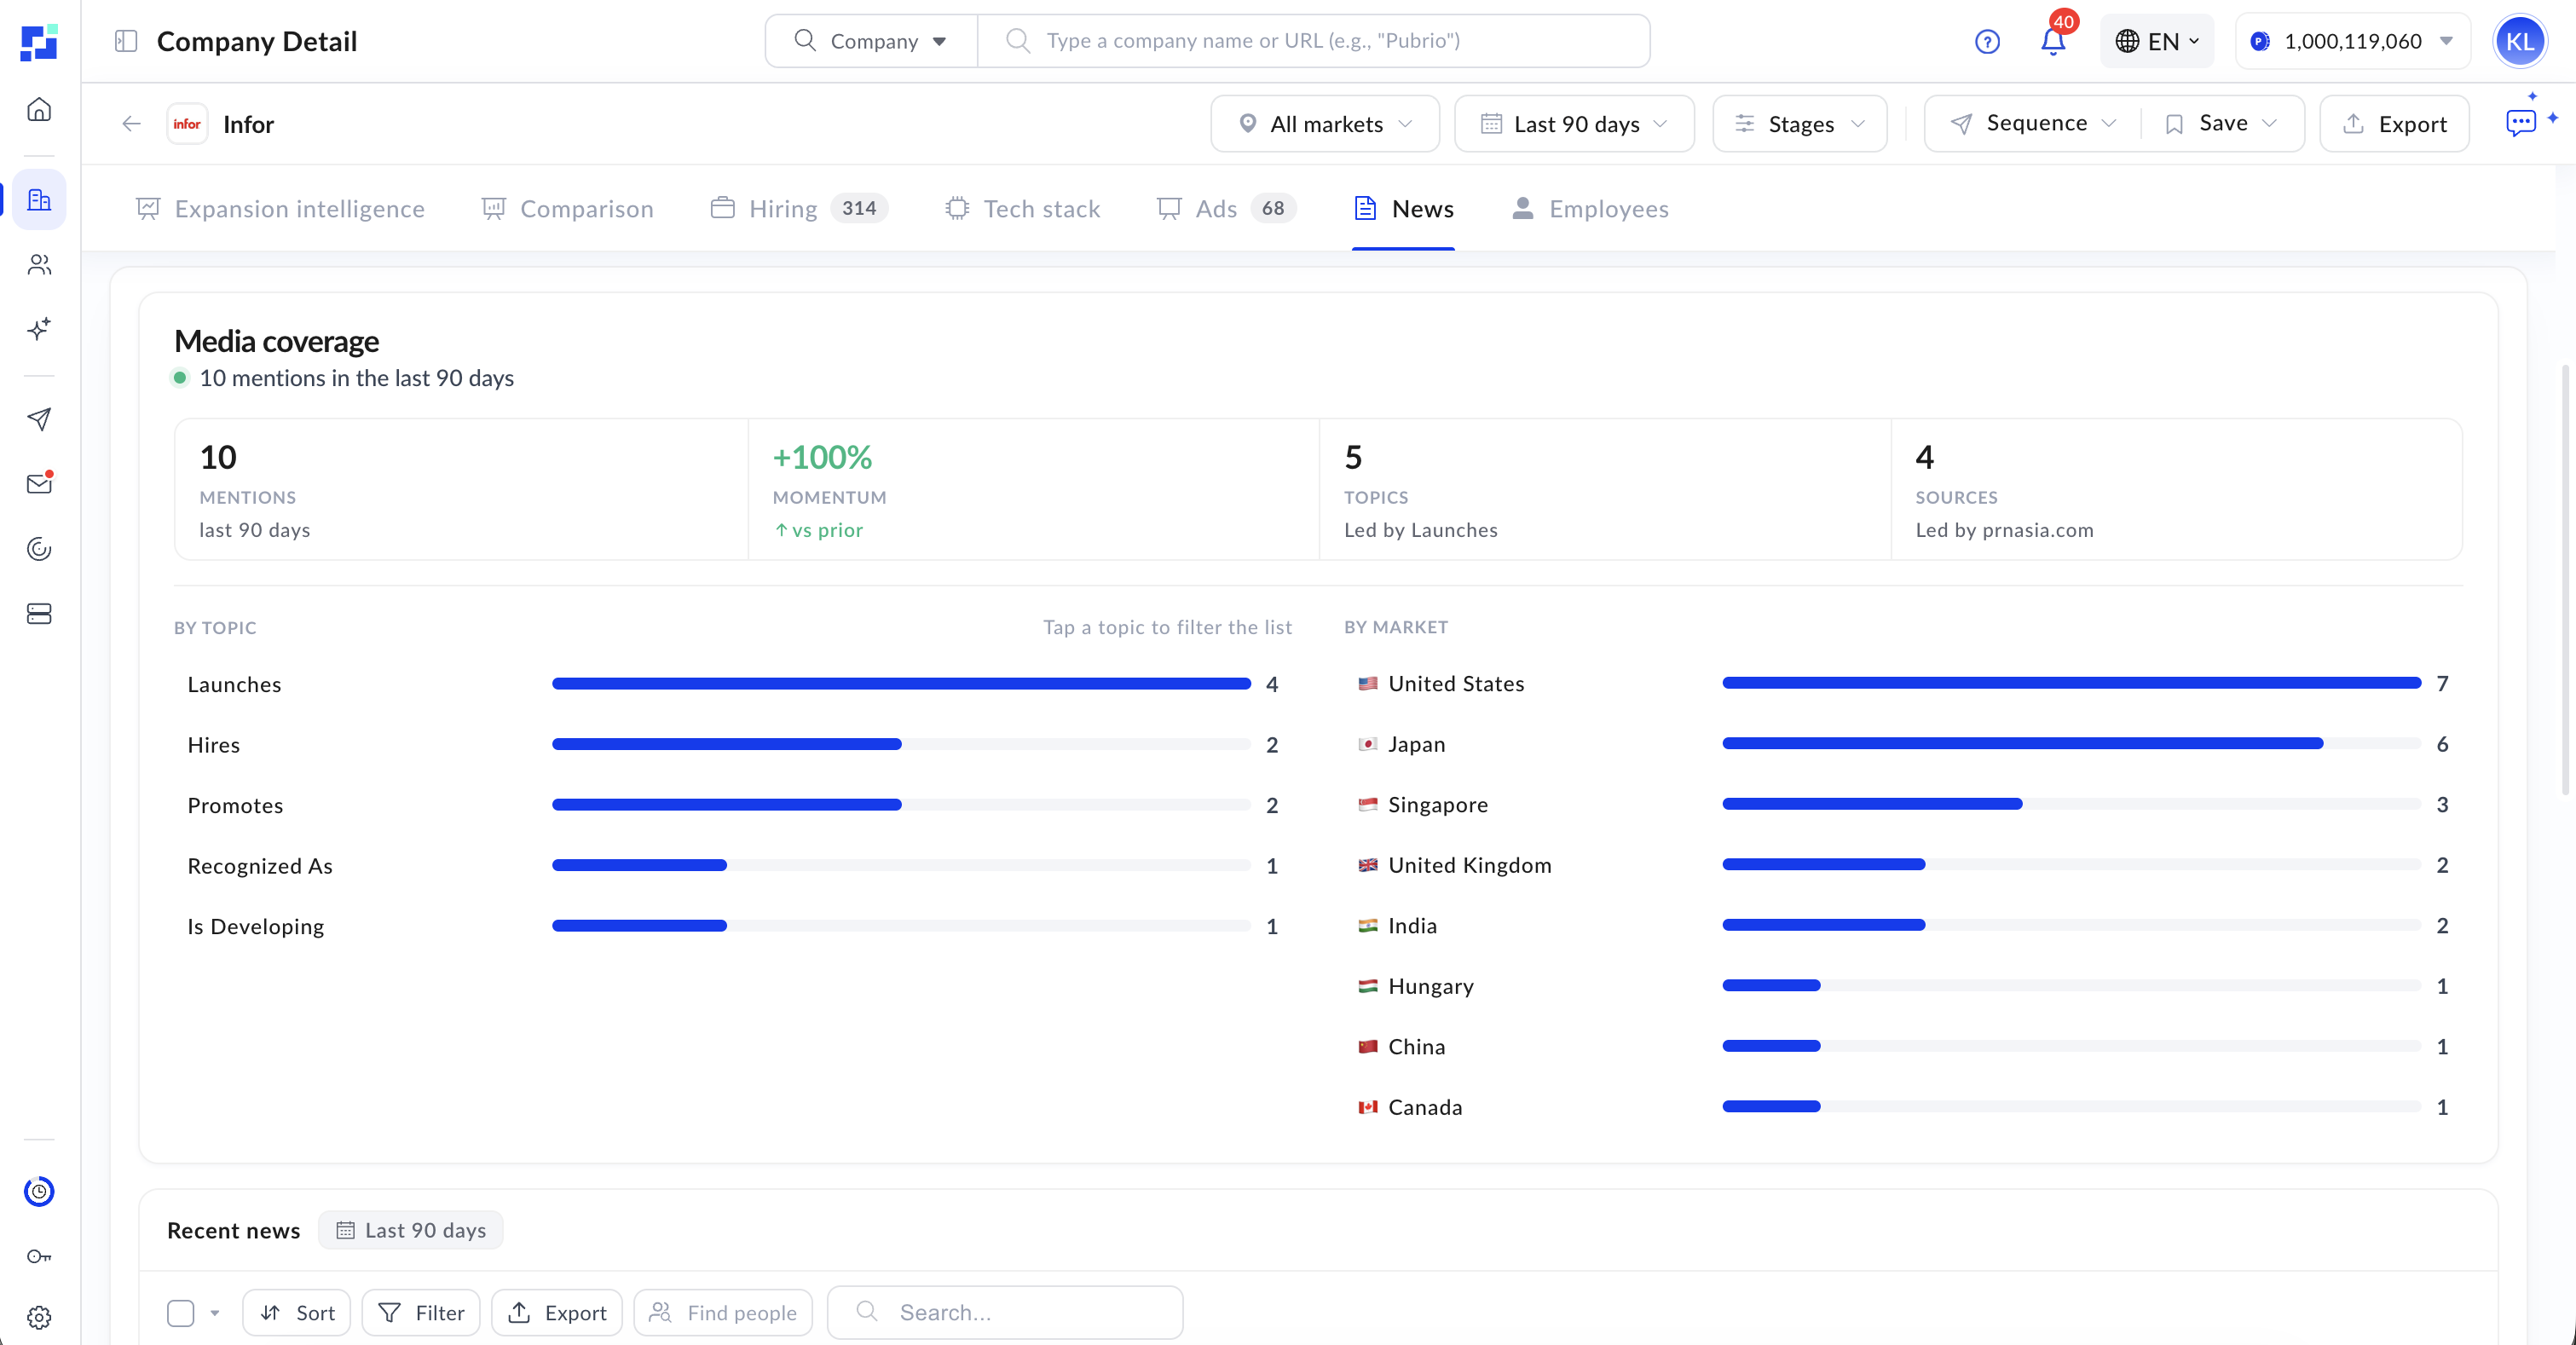Open the Settings gear icon in sidebar
Screen dimensions: 2576x1345
coord(39,1318)
